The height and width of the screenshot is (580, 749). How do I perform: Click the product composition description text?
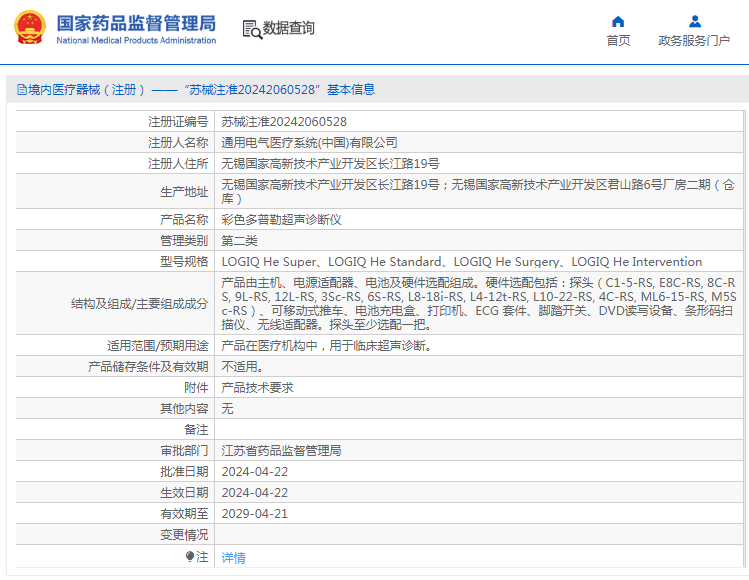point(479,303)
